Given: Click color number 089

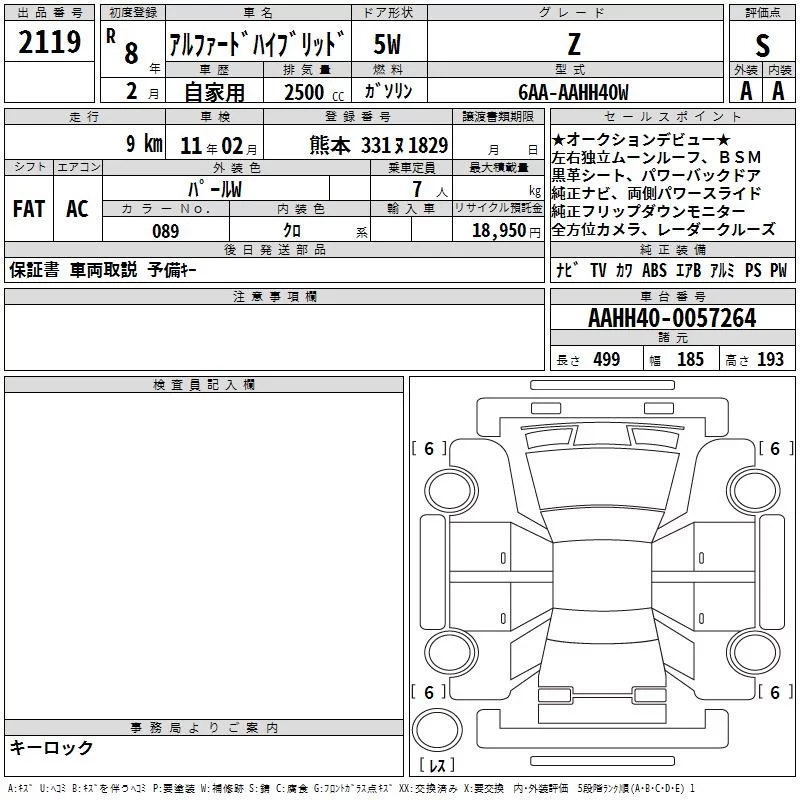Looking at the screenshot, I should pos(165,231).
